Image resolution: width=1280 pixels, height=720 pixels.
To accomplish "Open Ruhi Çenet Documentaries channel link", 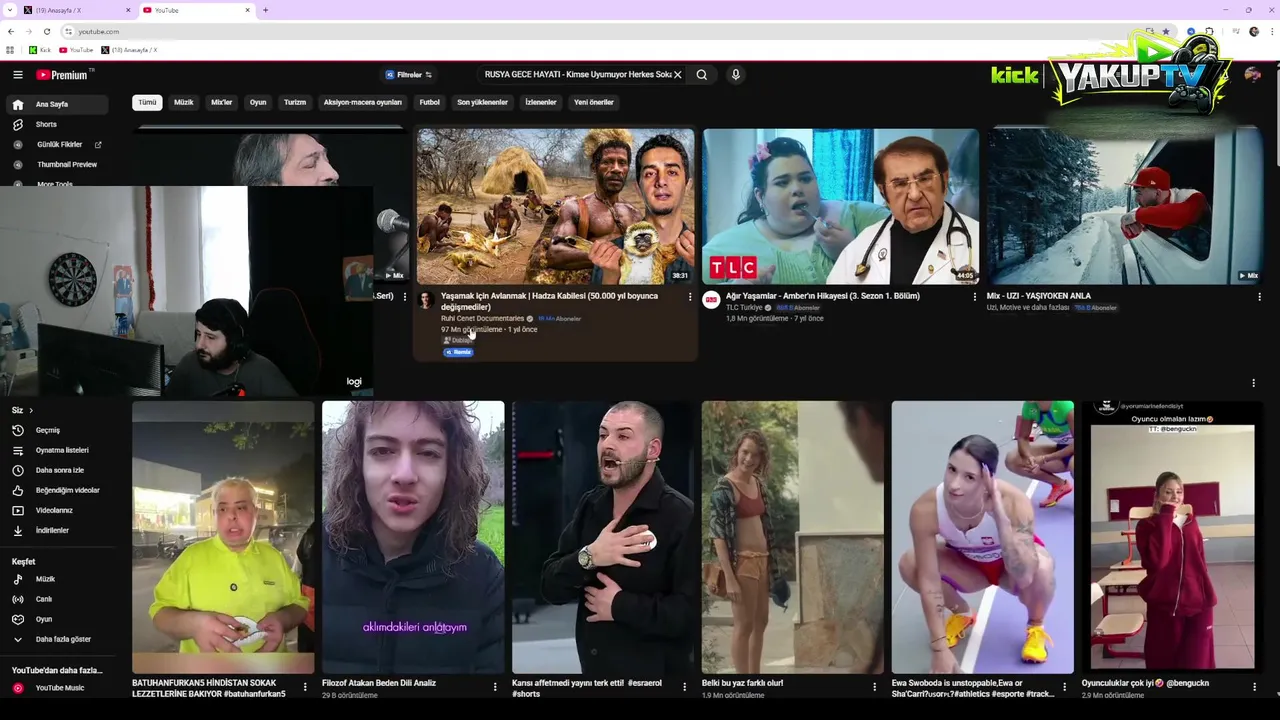I will pyautogui.click(x=483, y=318).
